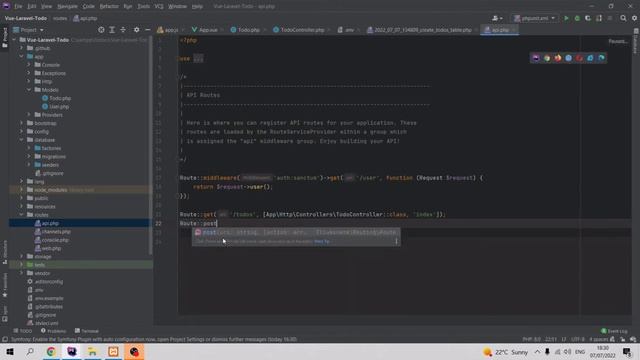Open the phpunit.xml run configuration dropdown
This screenshot has height=360, width=640.
pyautogui.click(x=535, y=18)
